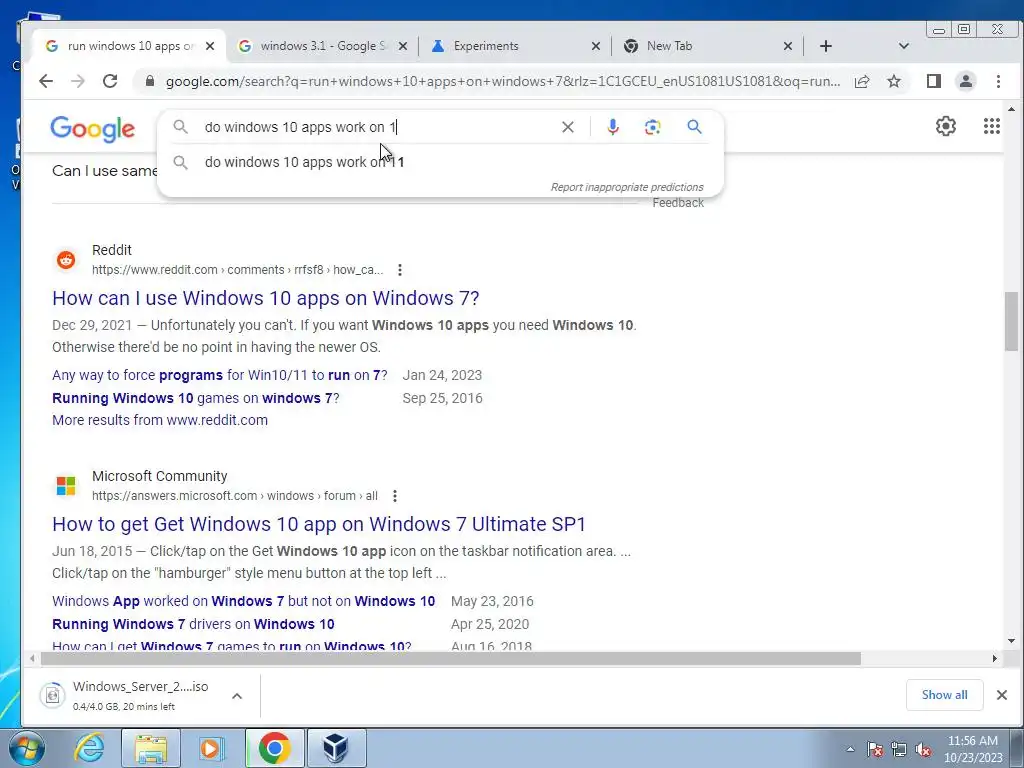Launch Internet Explorer from taskbar
This screenshot has height=768, width=1024.
coord(89,748)
